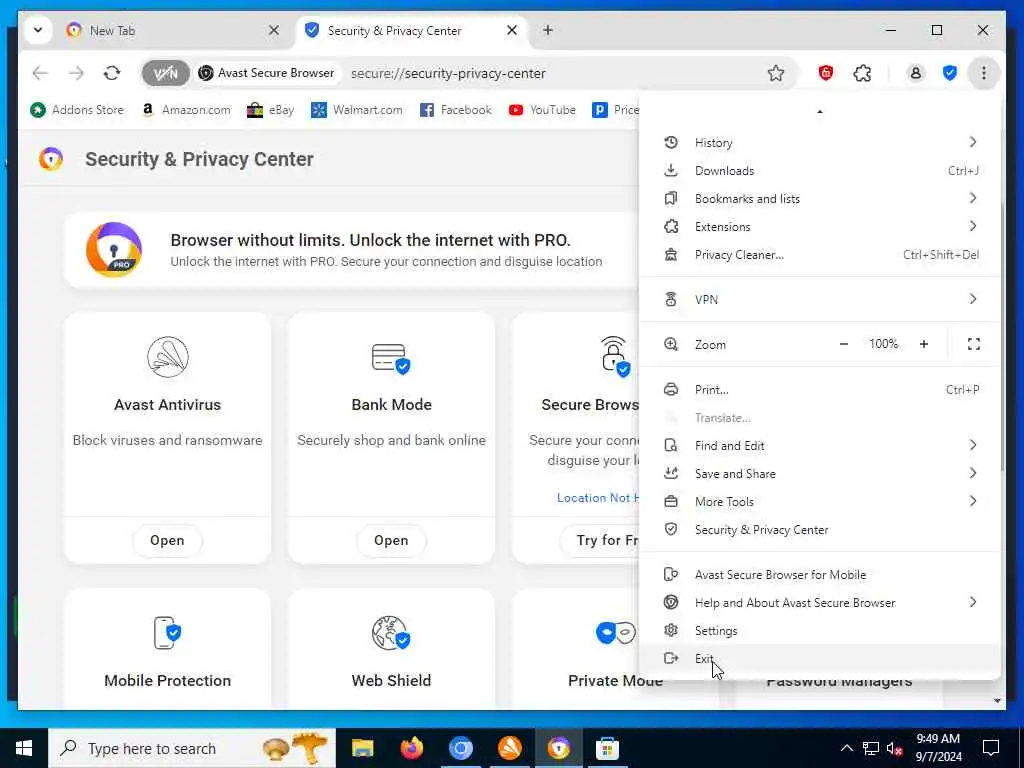Image resolution: width=1024 pixels, height=768 pixels.
Task: Switch to the New Tab tab
Action: tap(173, 31)
